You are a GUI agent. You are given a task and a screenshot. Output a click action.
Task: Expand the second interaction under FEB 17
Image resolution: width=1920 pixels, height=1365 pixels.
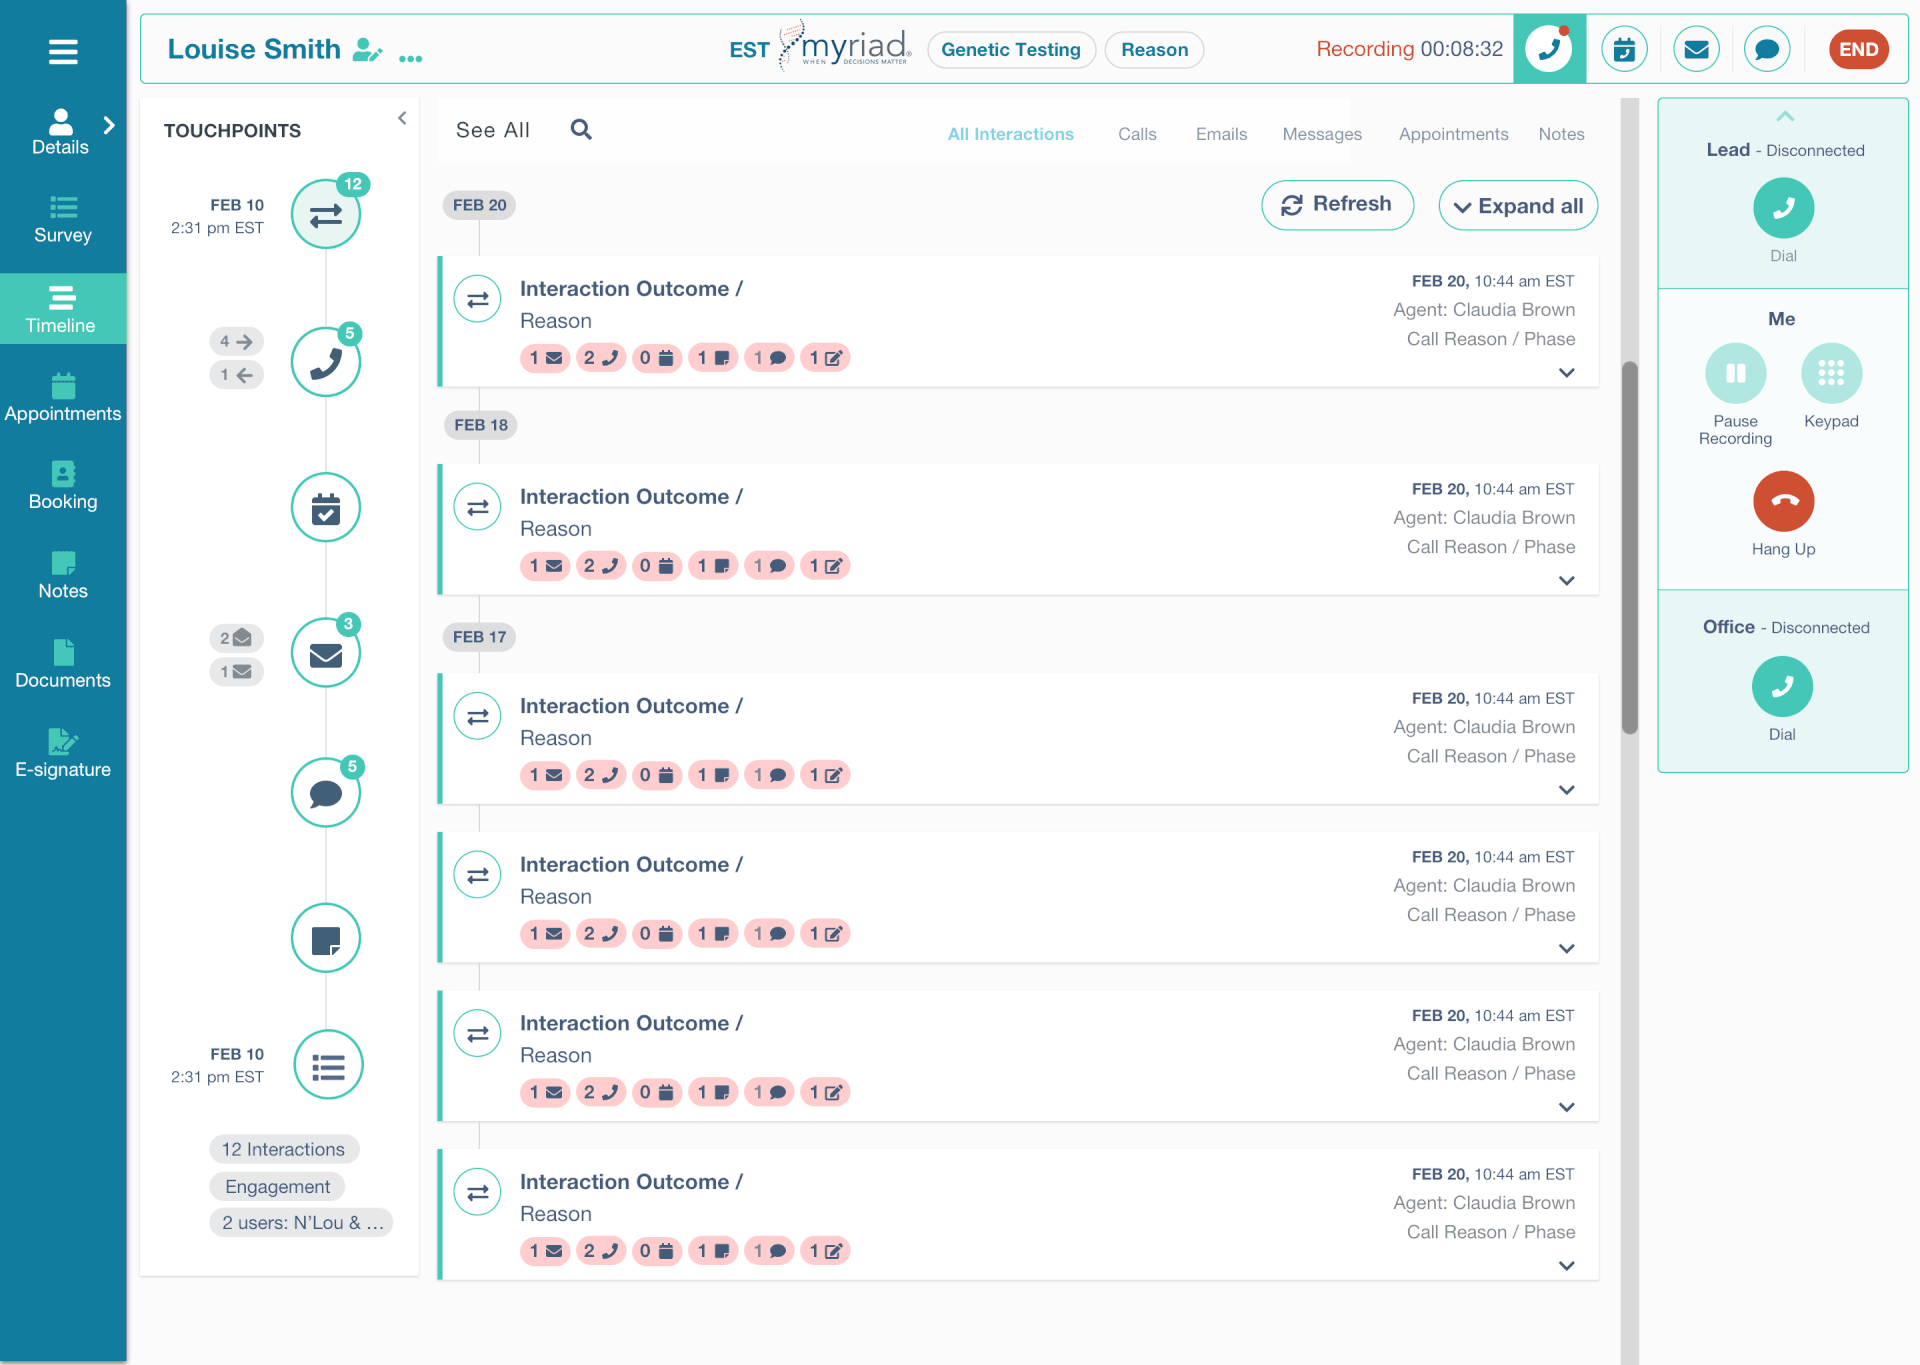[1566, 949]
